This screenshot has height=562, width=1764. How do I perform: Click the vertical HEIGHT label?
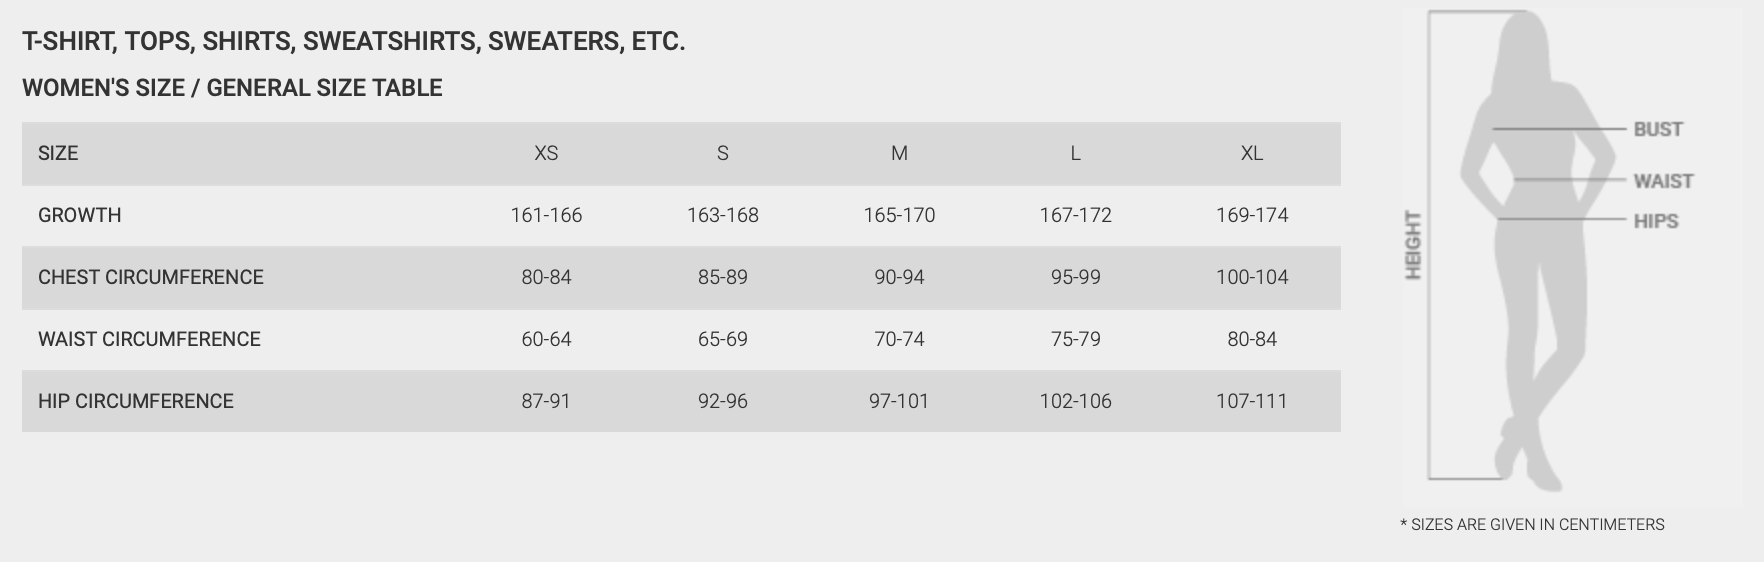click(1413, 245)
